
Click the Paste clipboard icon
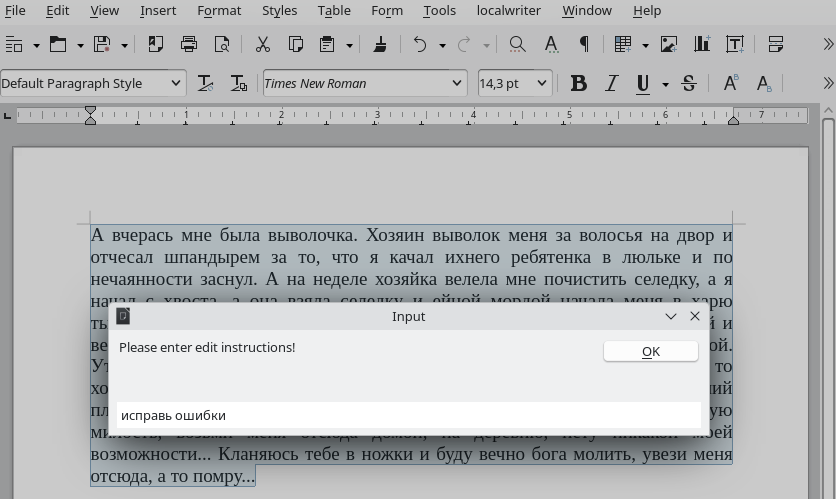[x=327, y=44]
